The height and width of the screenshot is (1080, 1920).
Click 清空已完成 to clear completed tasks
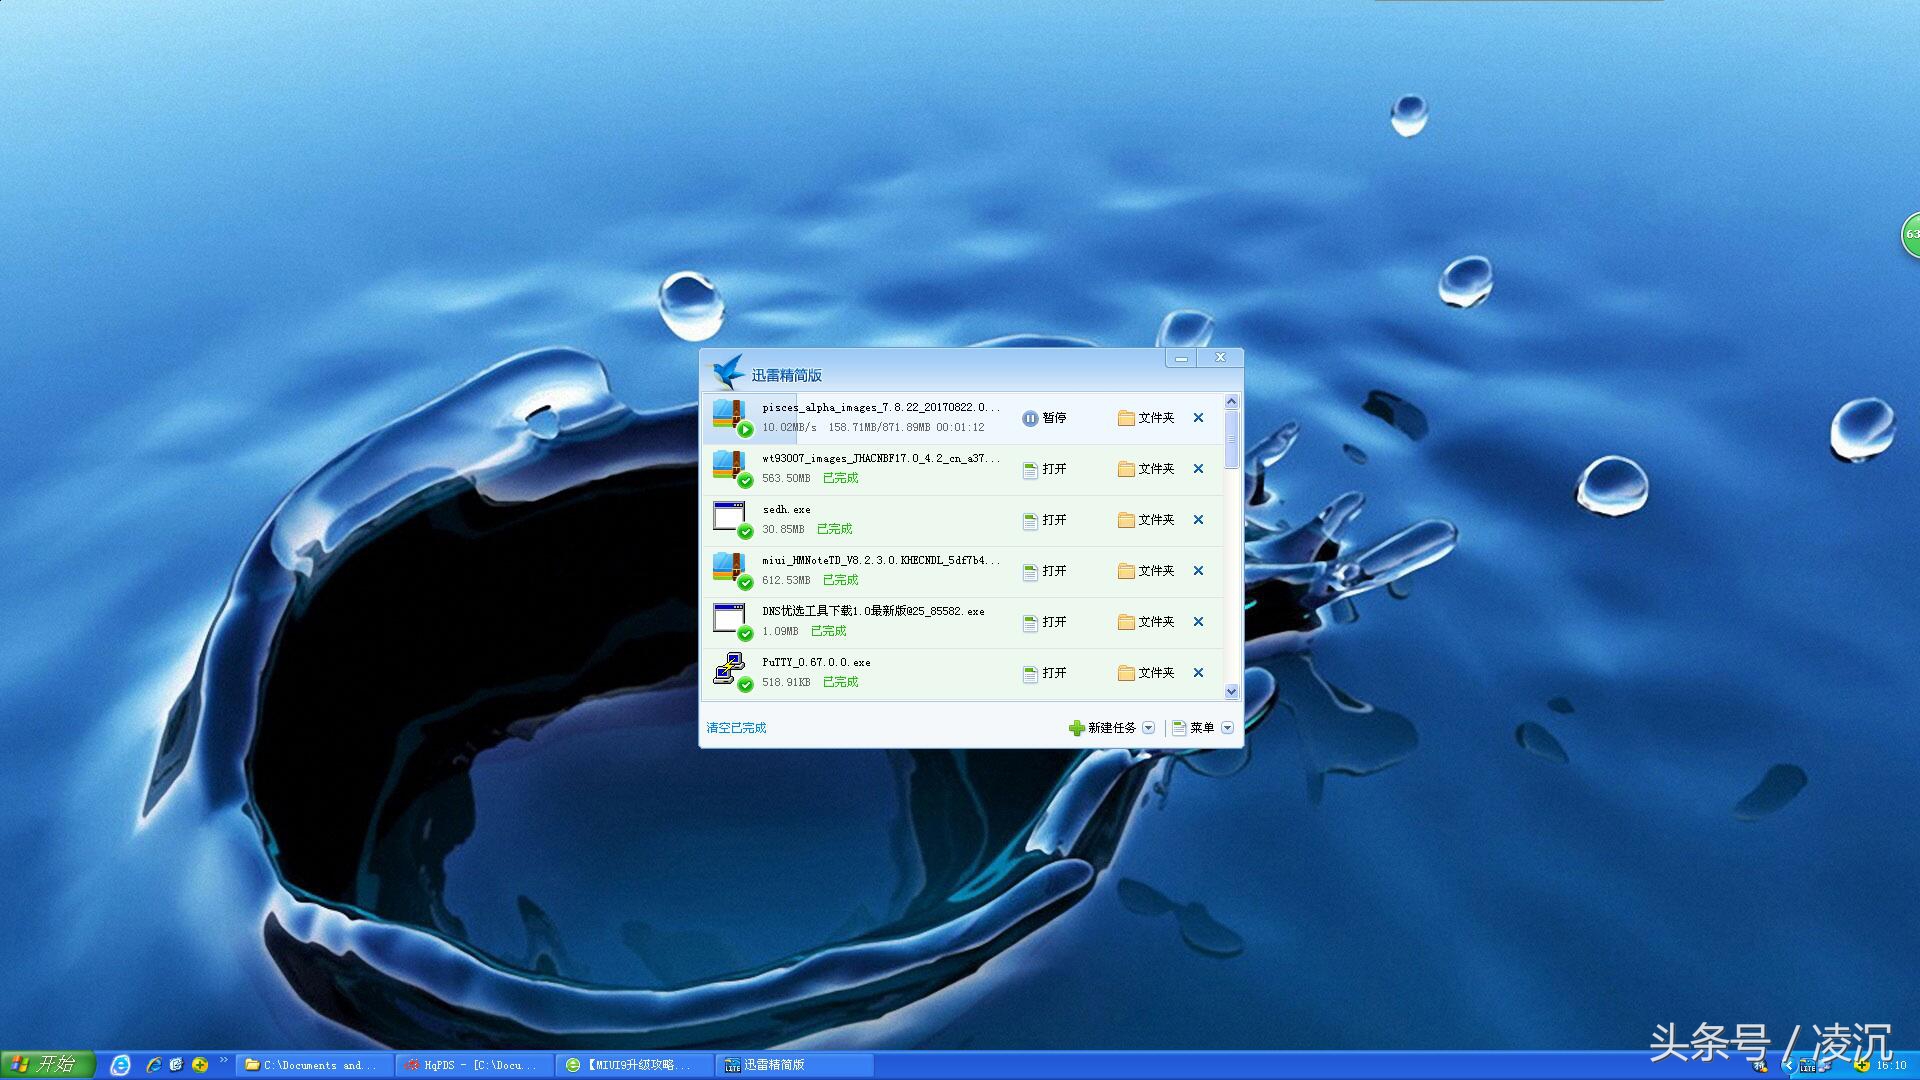736,728
